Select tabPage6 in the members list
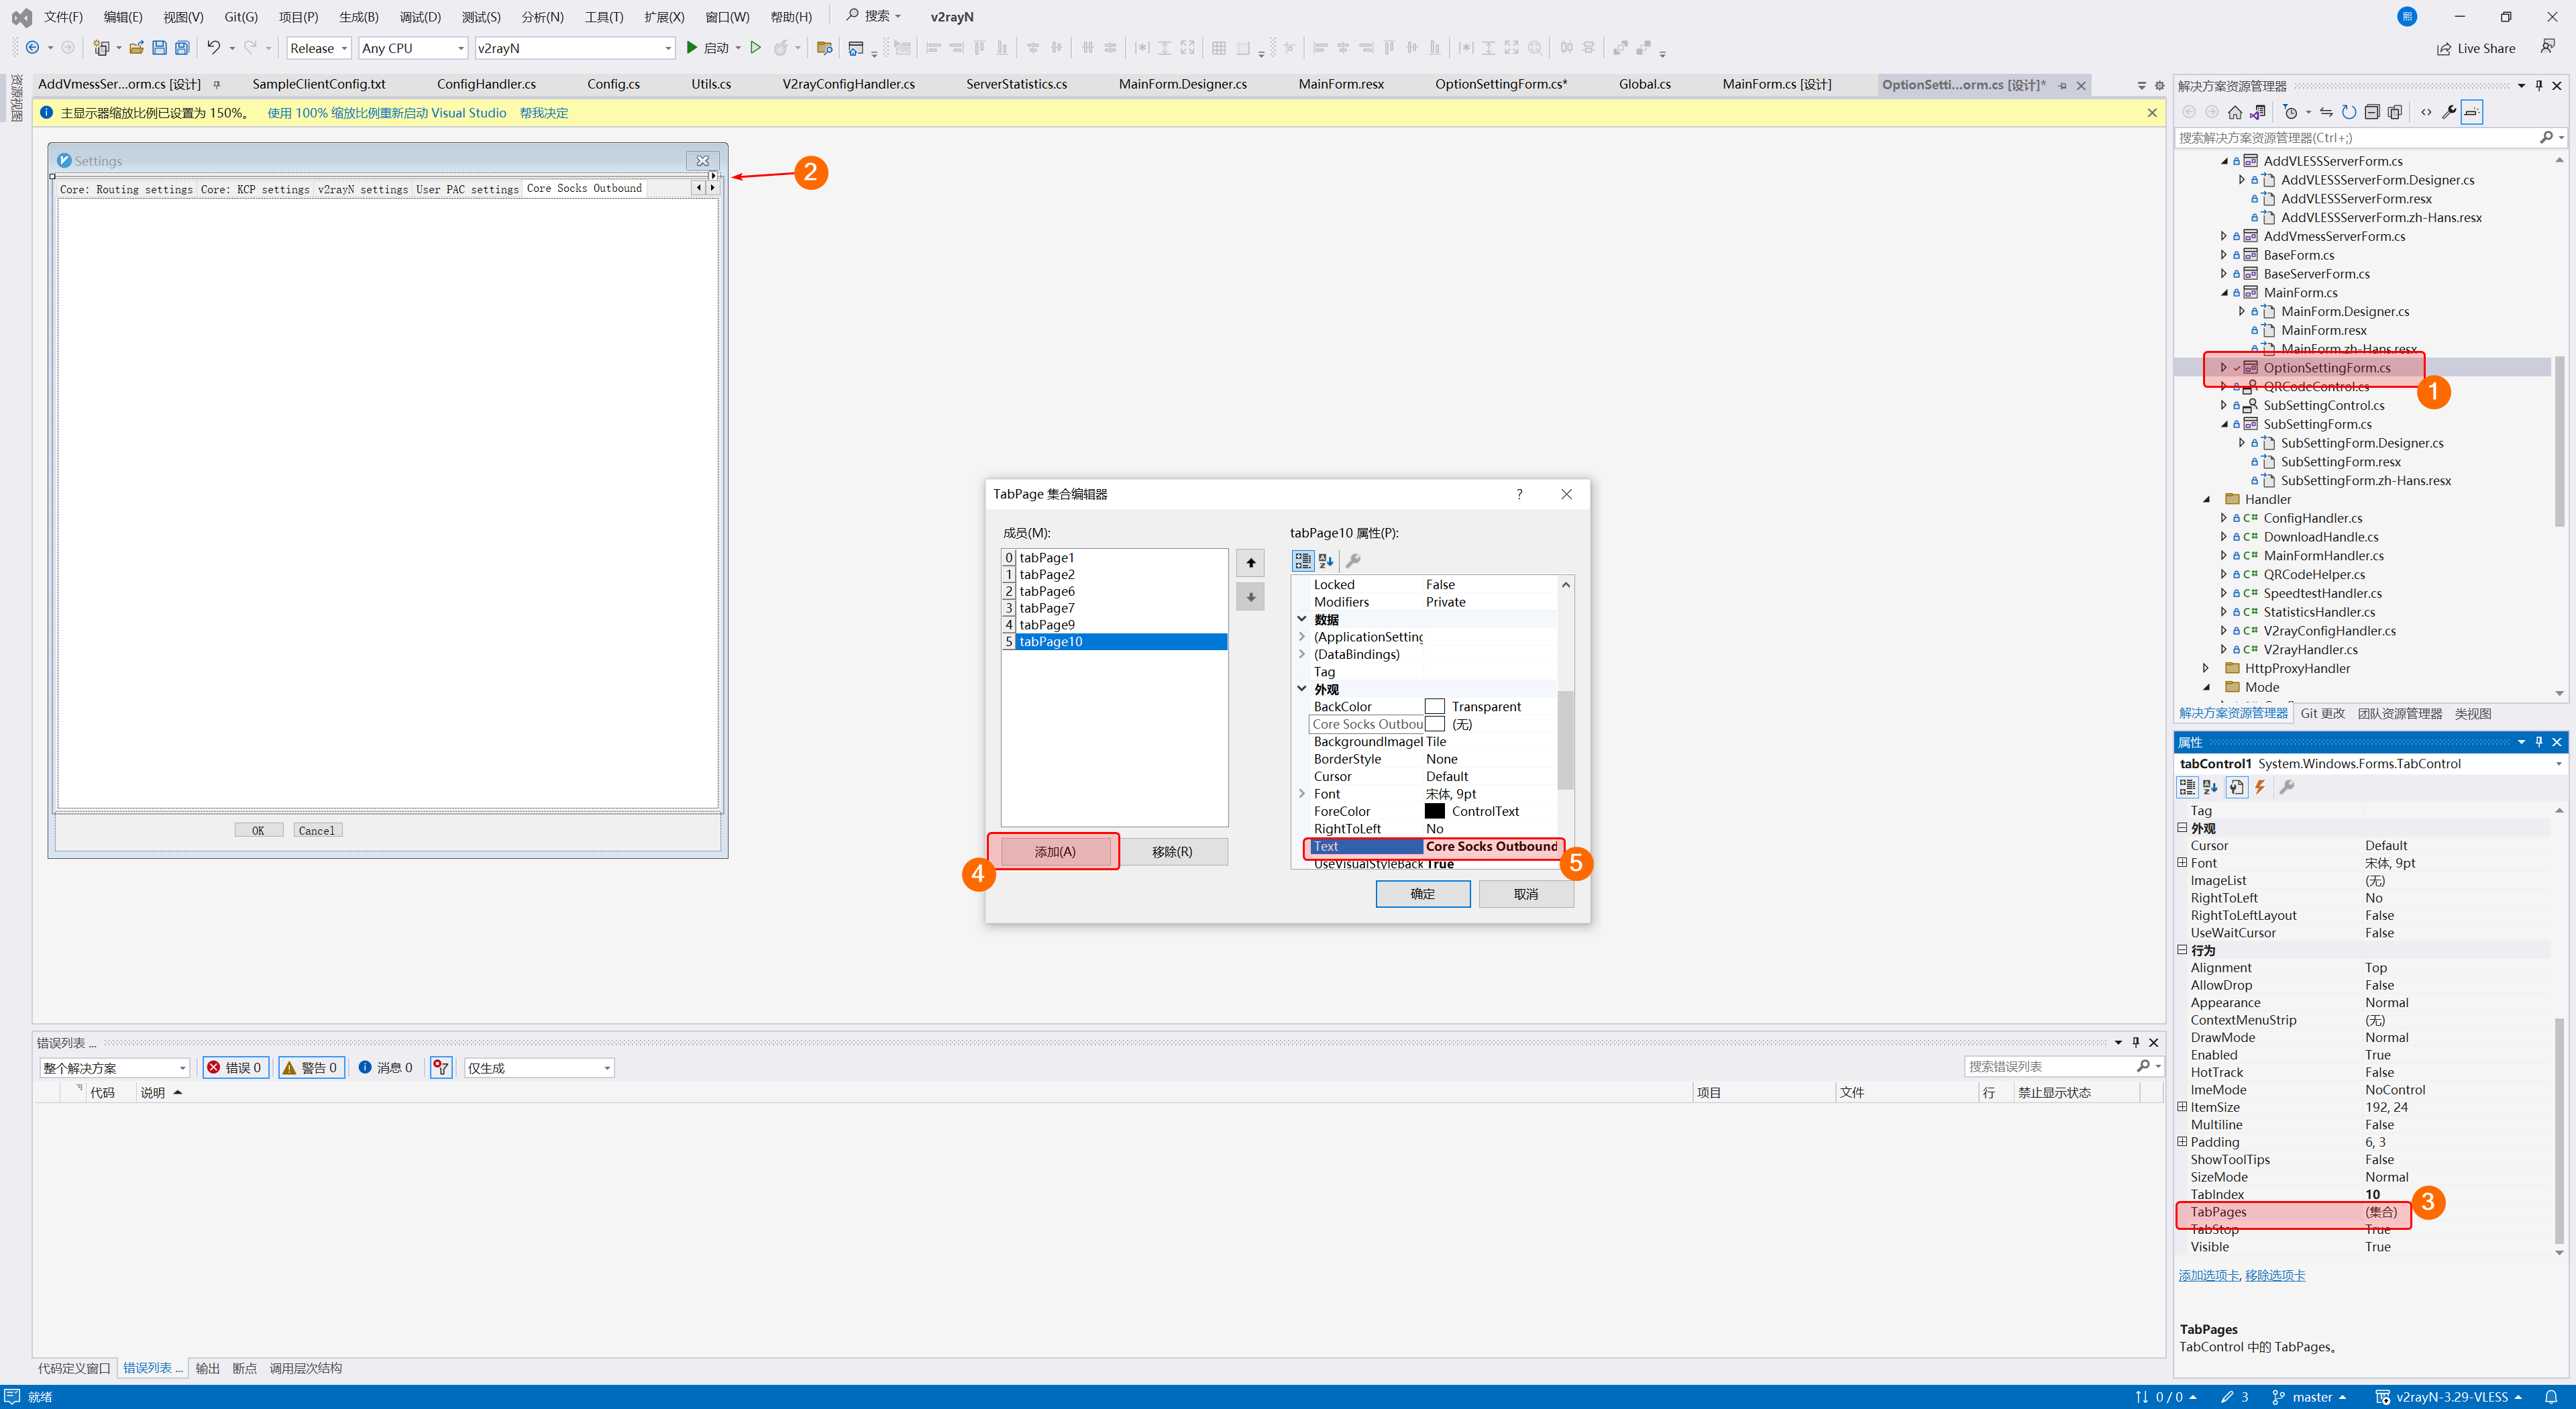2576x1409 pixels. pos(1047,591)
